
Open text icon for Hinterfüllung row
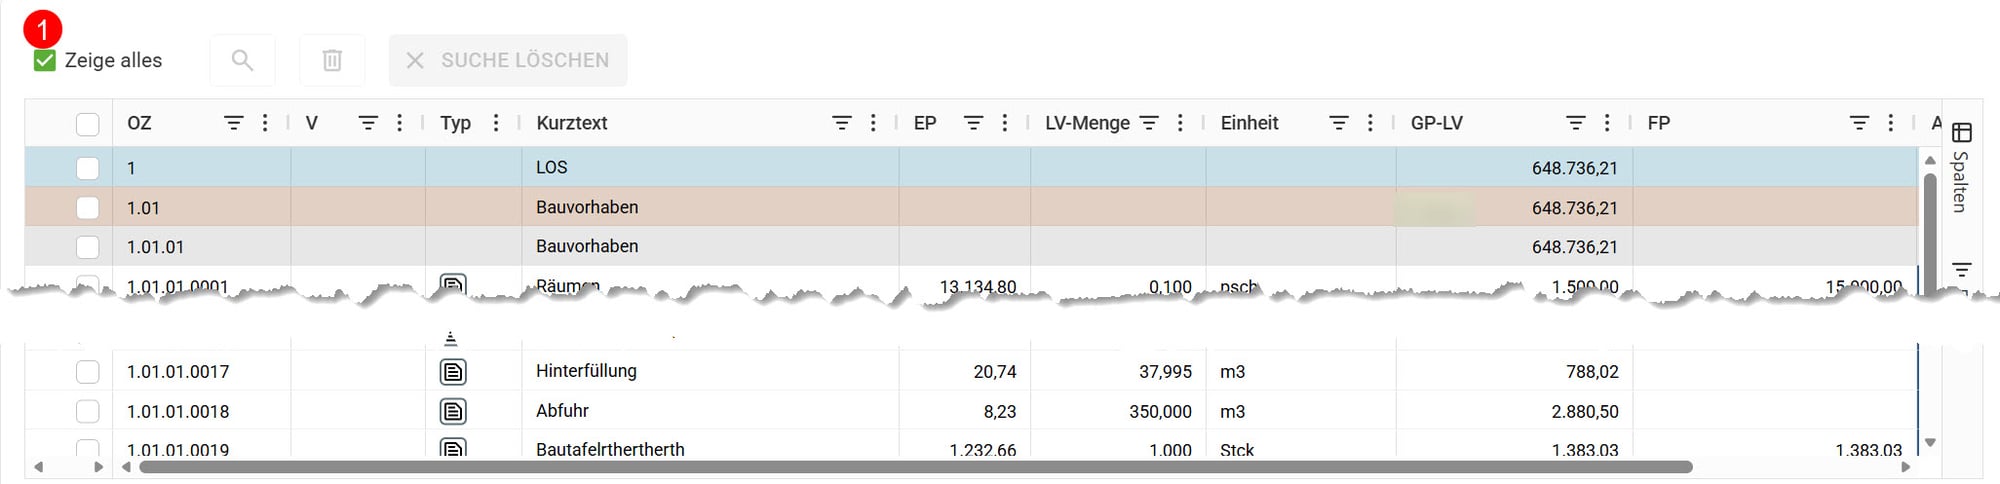click(453, 372)
